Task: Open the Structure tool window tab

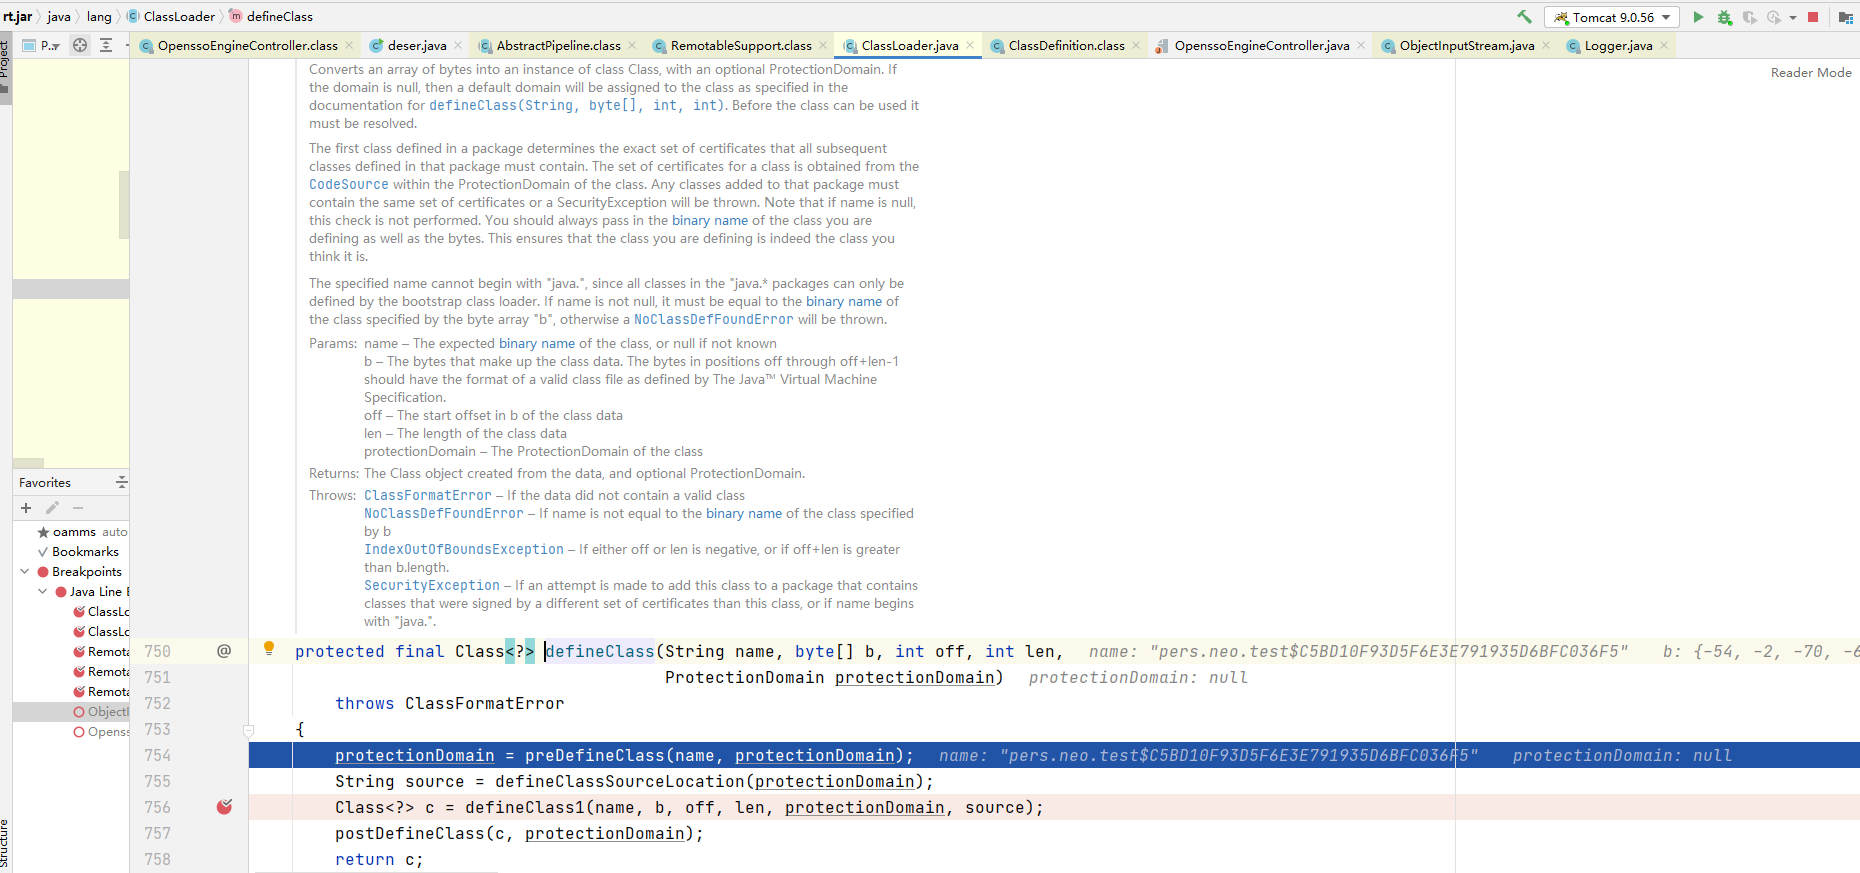Action: coord(5,843)
